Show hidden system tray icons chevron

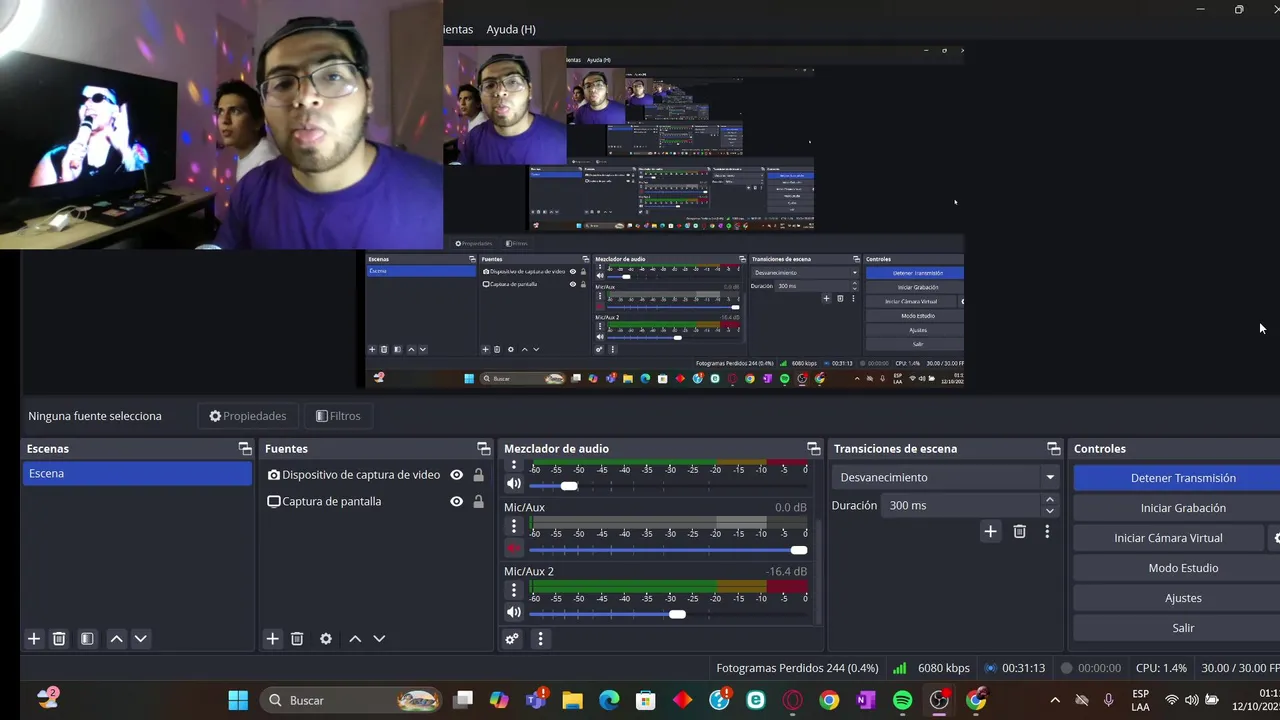(x=1054, y=700)
